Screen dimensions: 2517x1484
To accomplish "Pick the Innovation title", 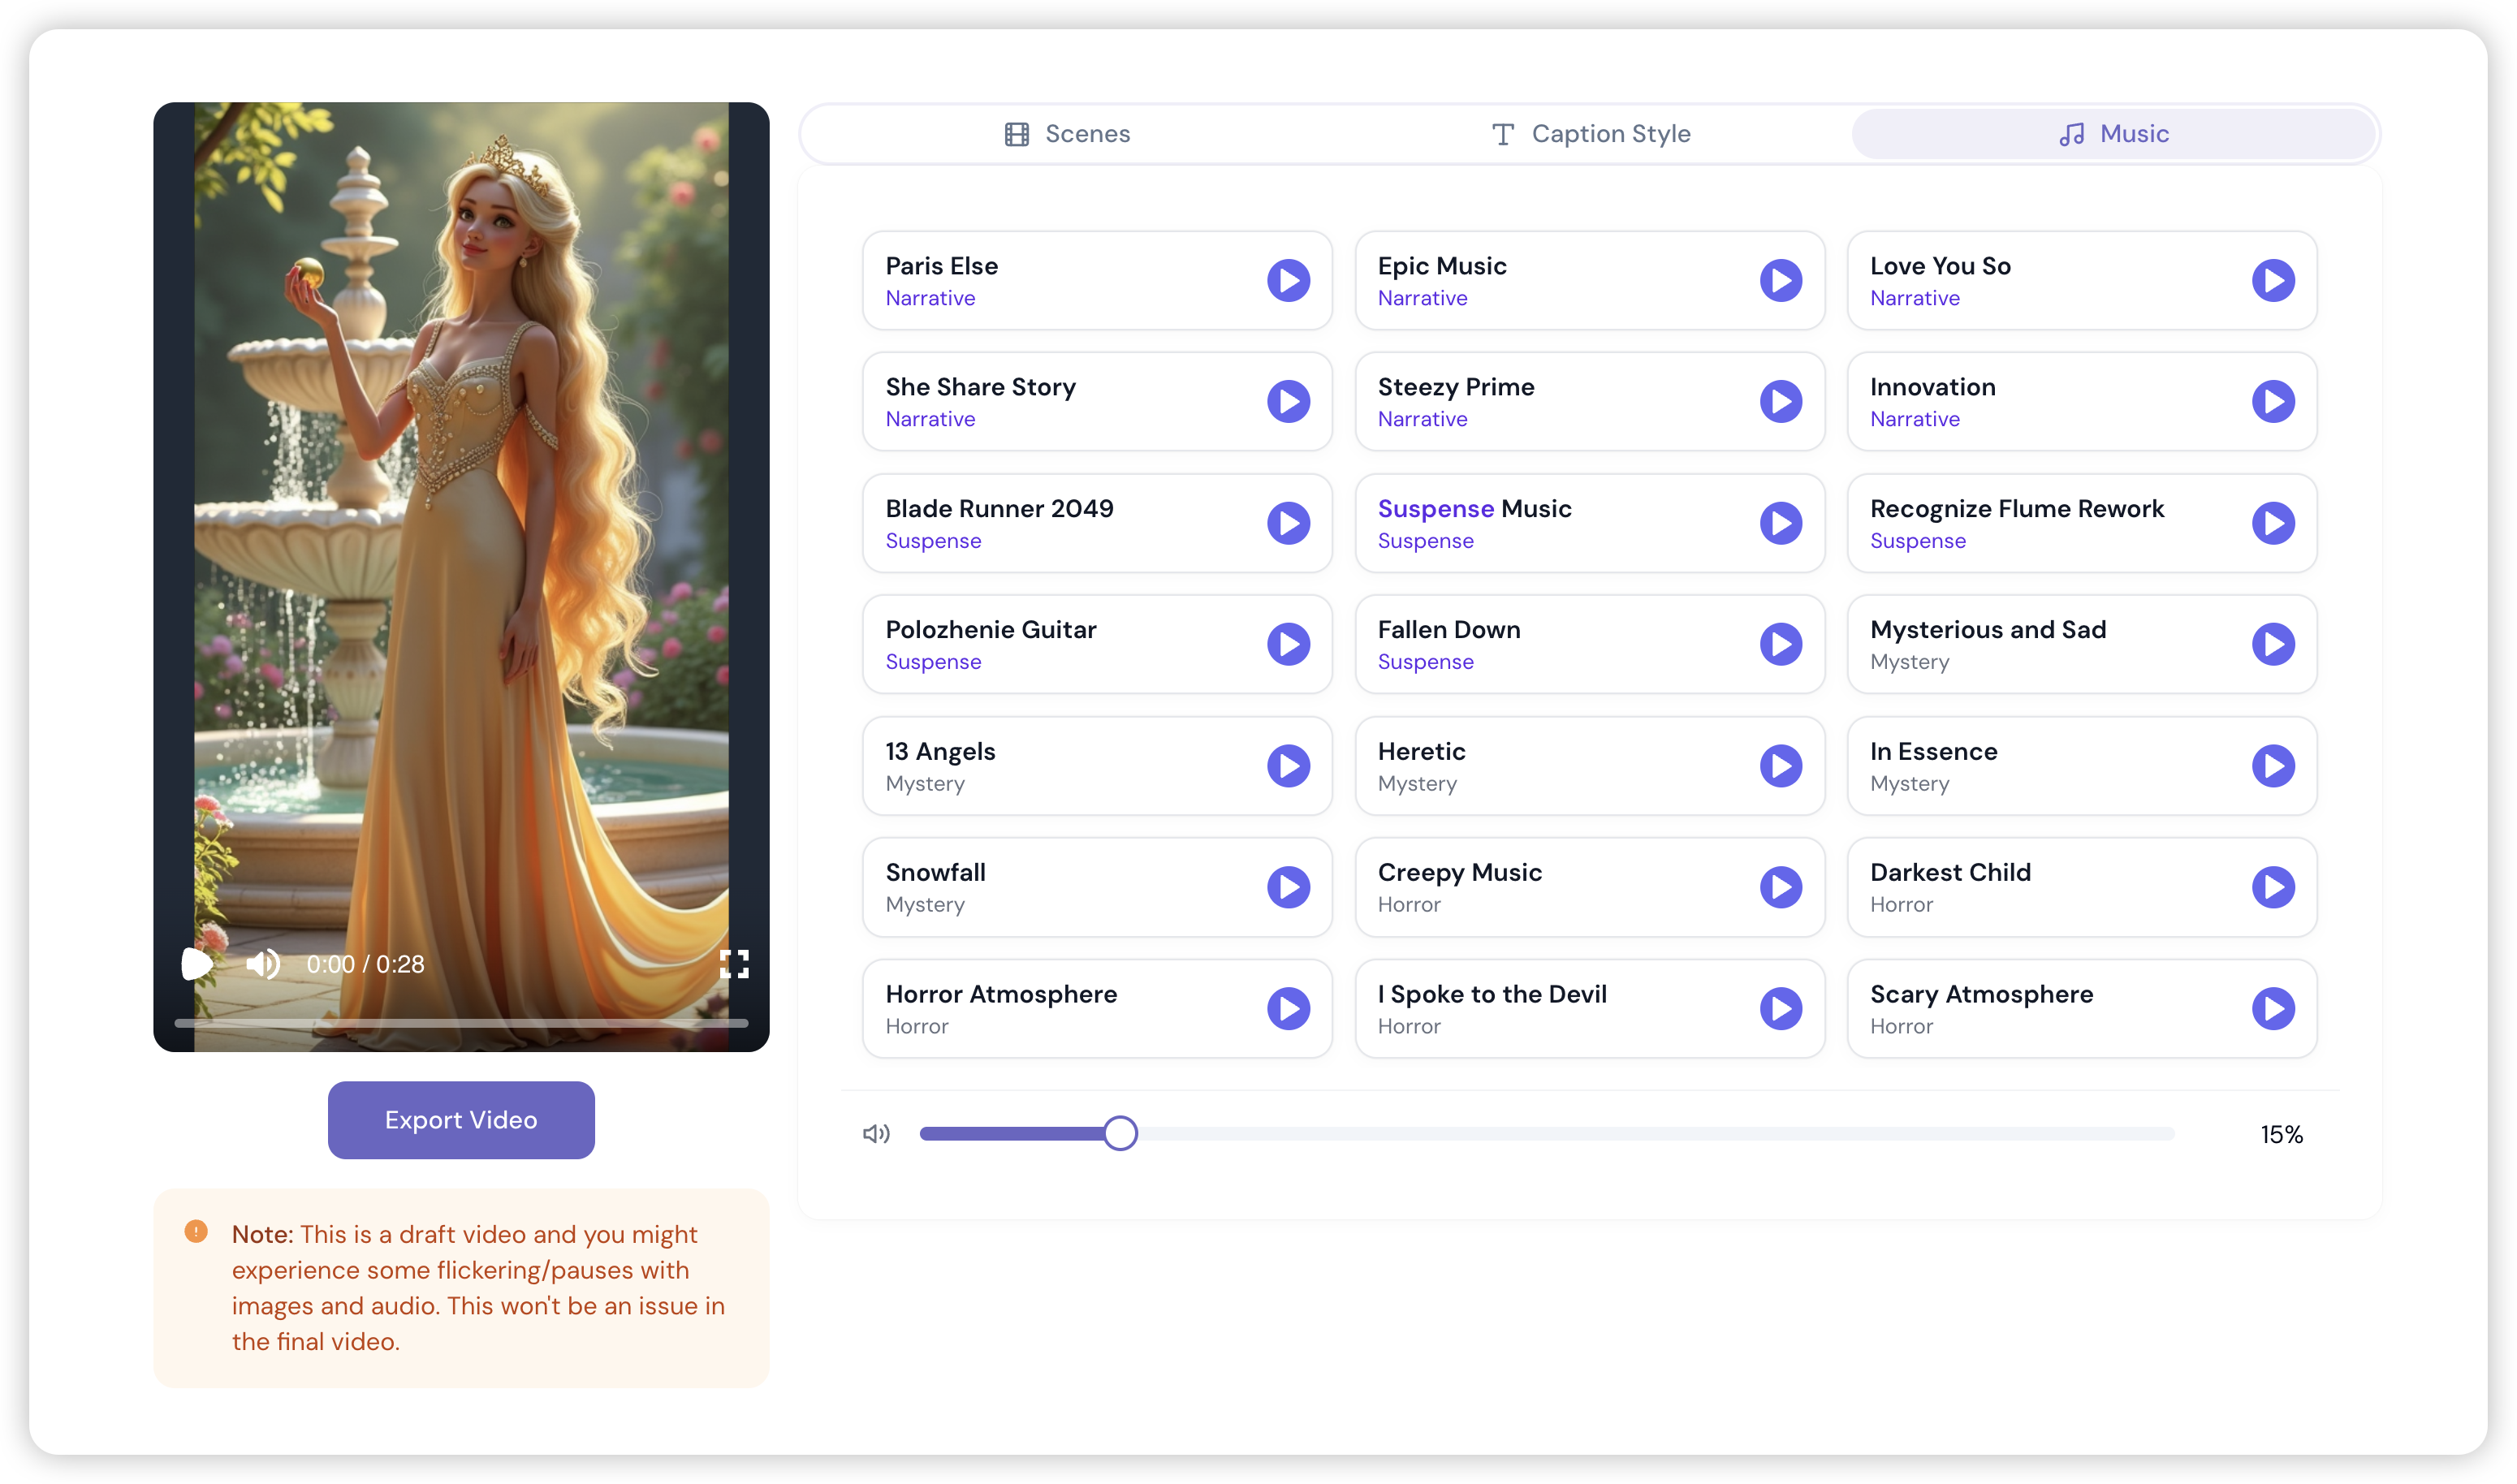I will 1932,387.
